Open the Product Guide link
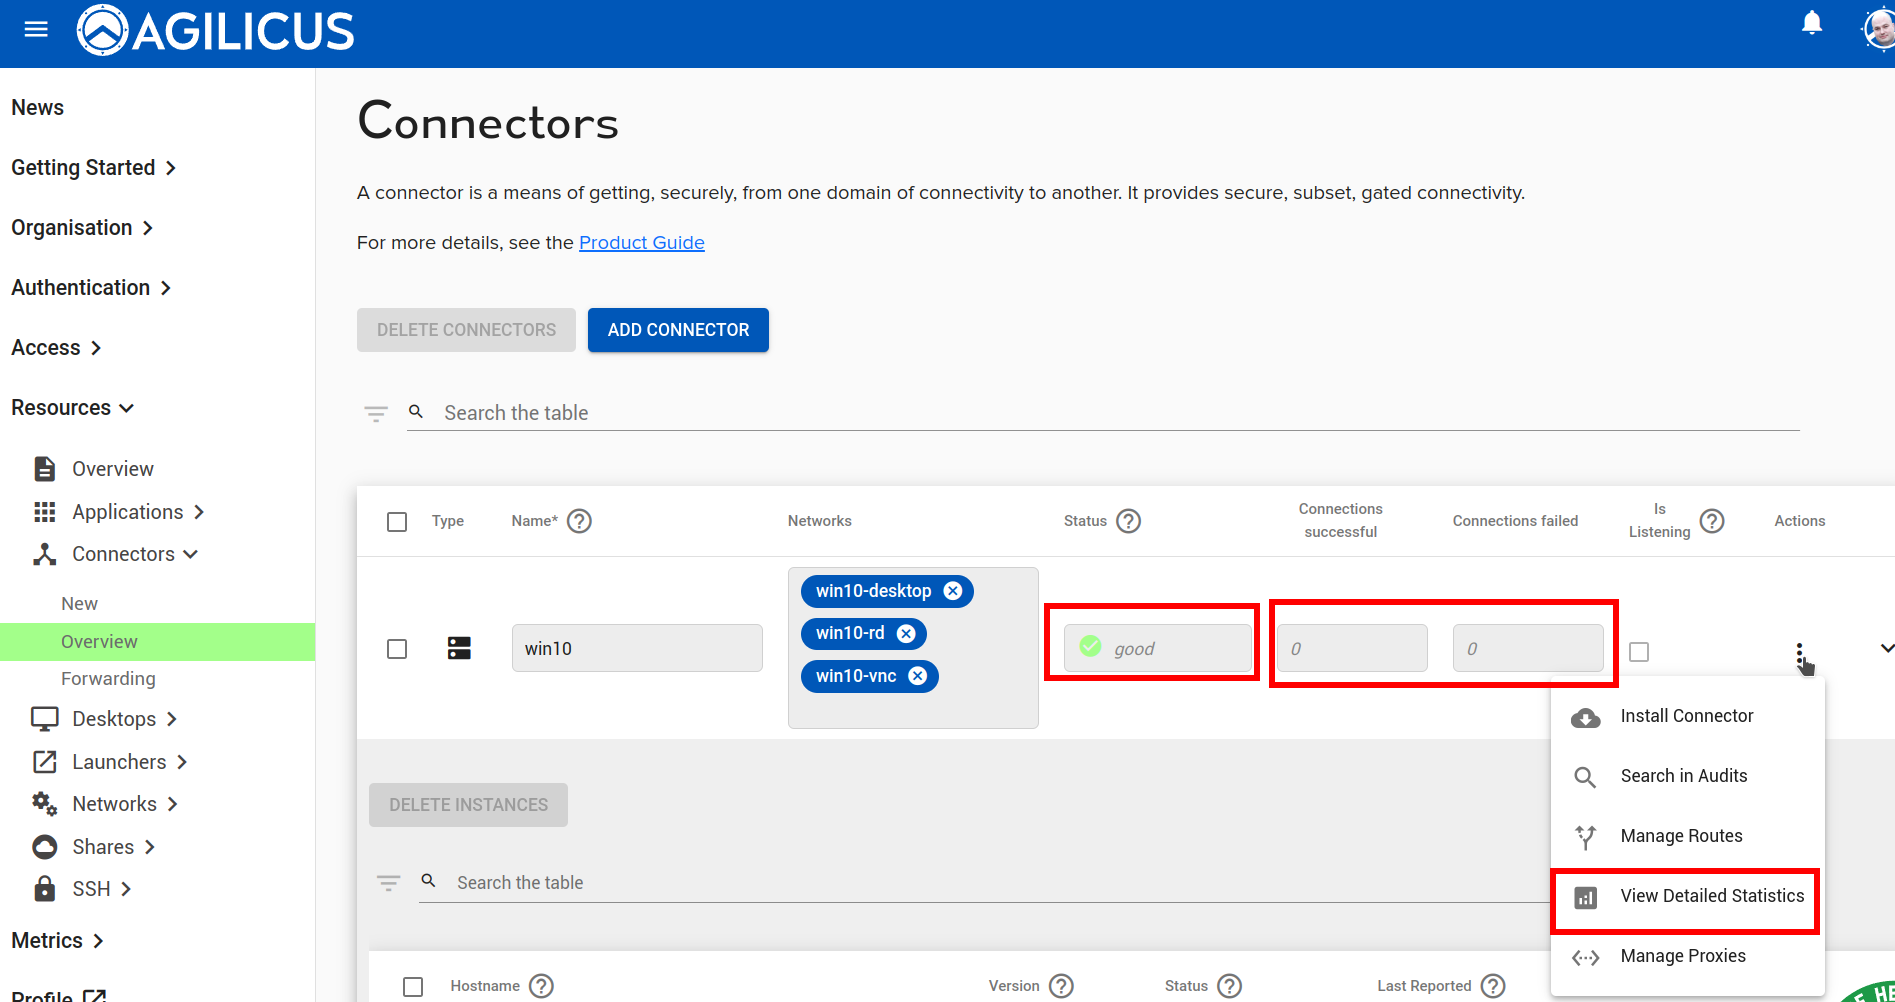The width and height of the screenshot is (1895, 1002). (641, 243)
